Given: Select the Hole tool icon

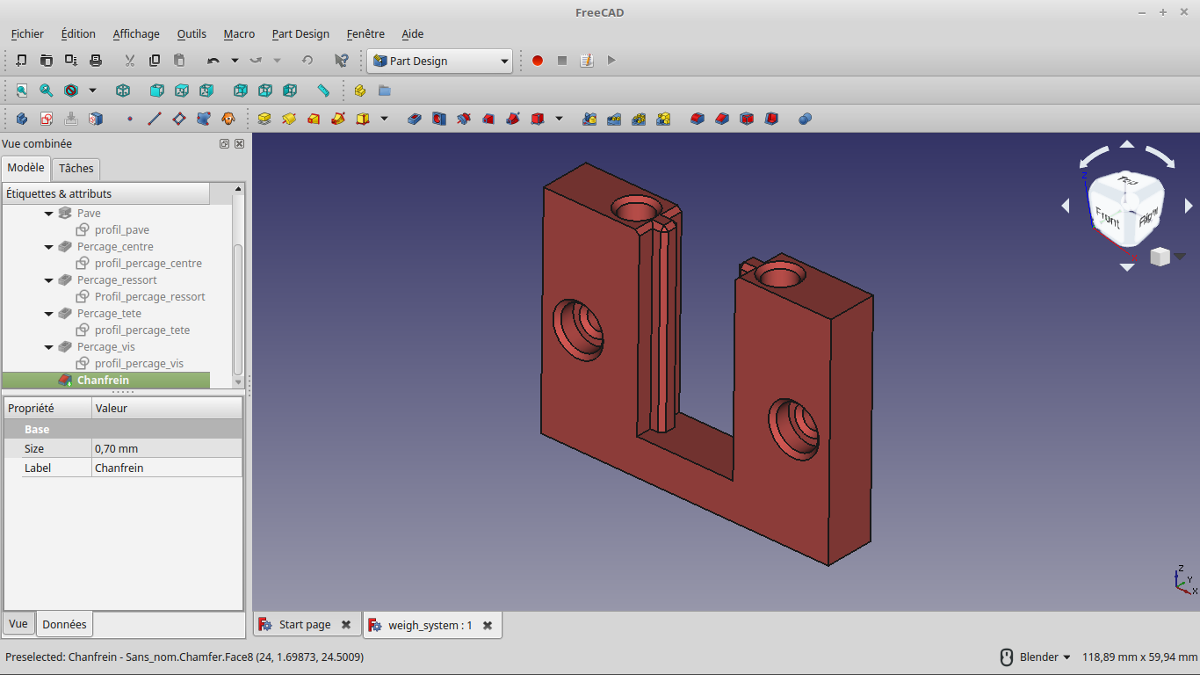Looking at the screenshot, I should (439, 118).
